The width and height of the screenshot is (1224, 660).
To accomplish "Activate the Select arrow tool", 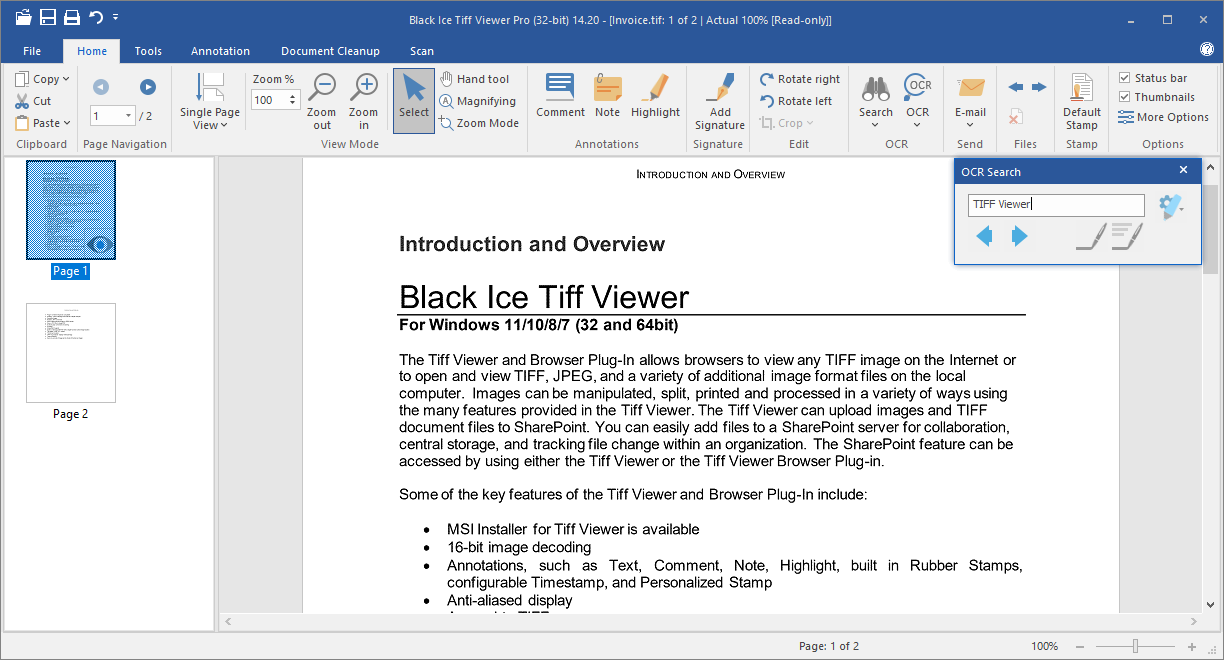I will click(x=414, y=101).
